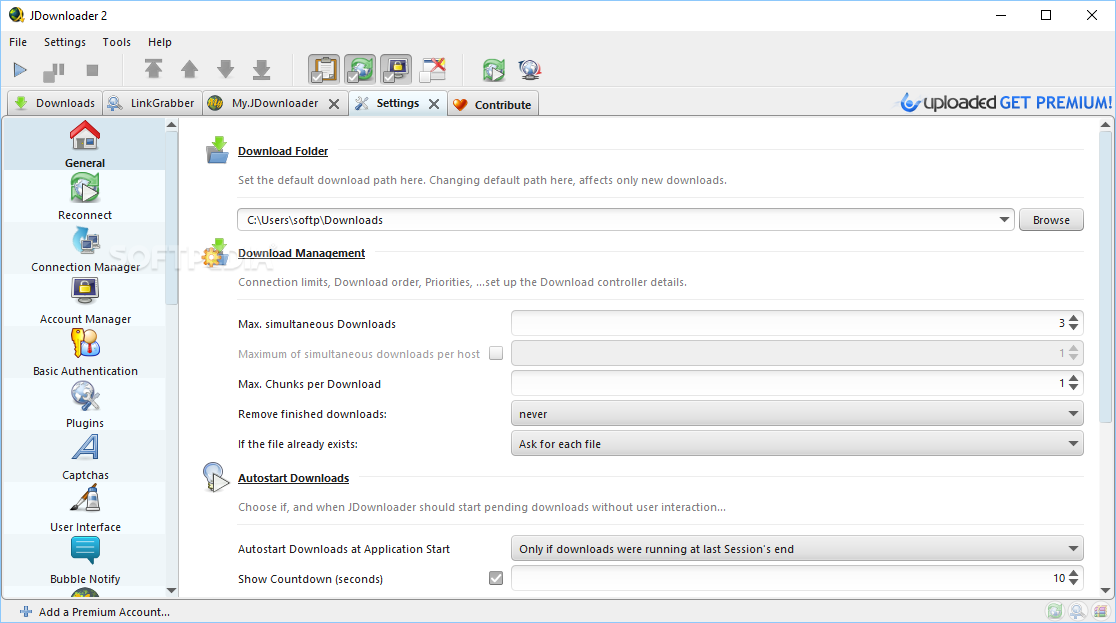Open the File menu

[x=18, y=42]
